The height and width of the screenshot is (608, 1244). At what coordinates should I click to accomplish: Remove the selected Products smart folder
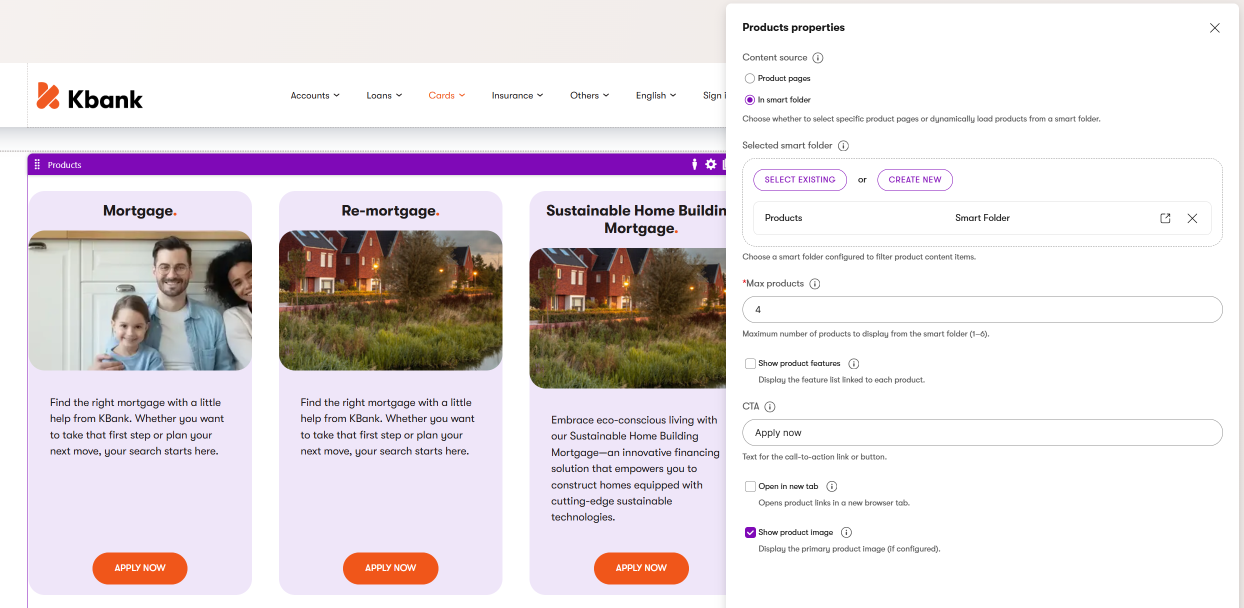point(1192,218)
